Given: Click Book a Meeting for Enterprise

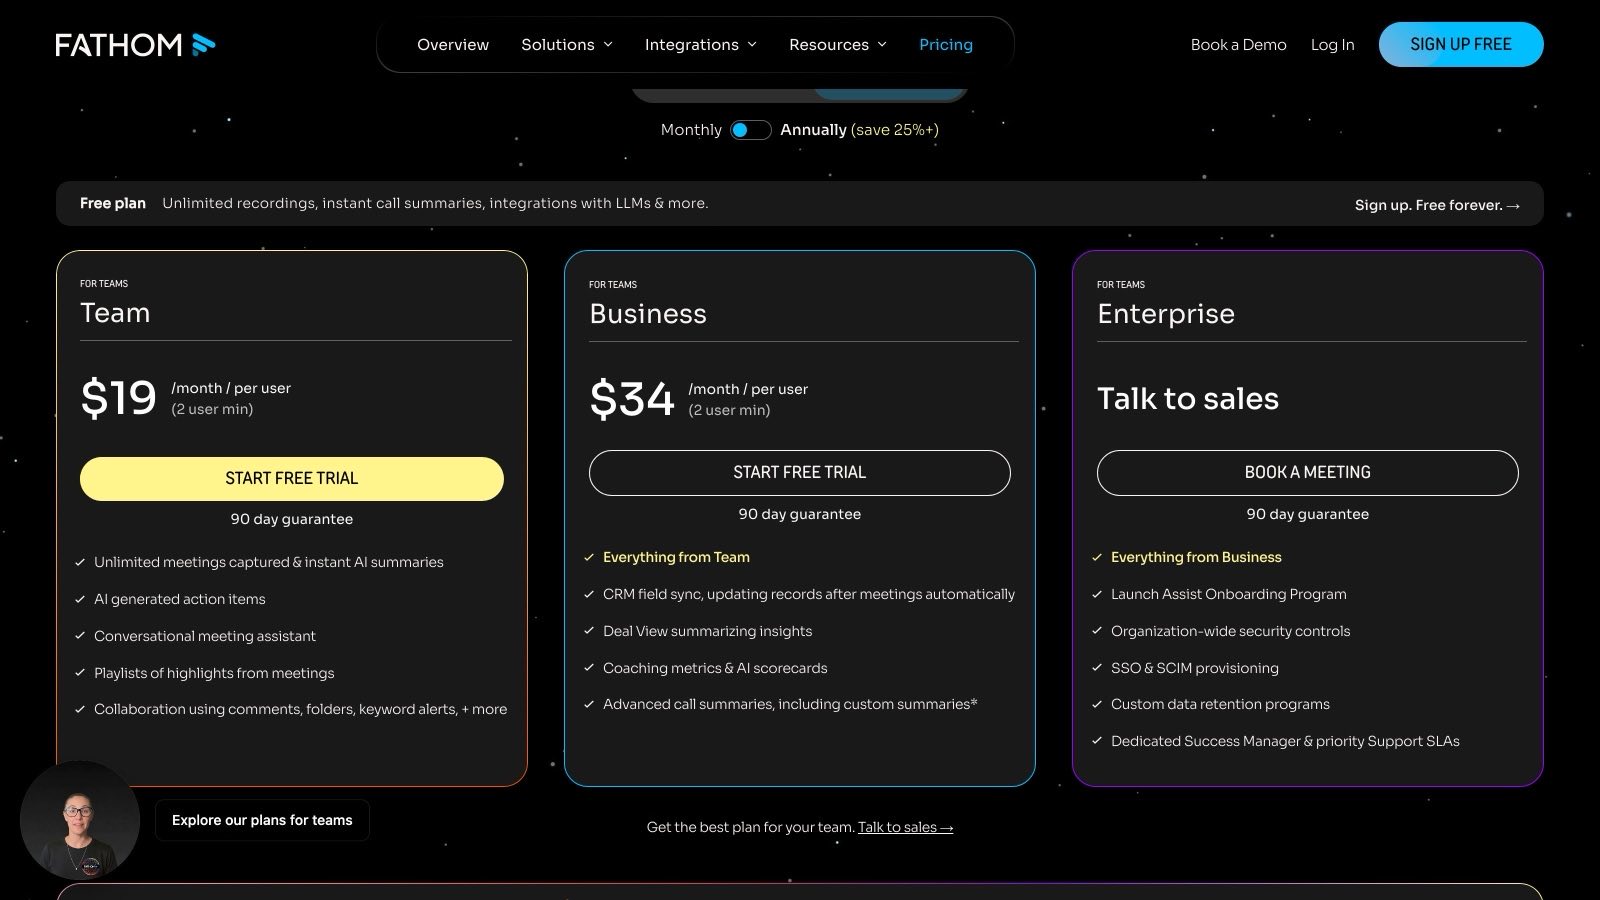Looking at the screenshot, I should [1308, 472].
